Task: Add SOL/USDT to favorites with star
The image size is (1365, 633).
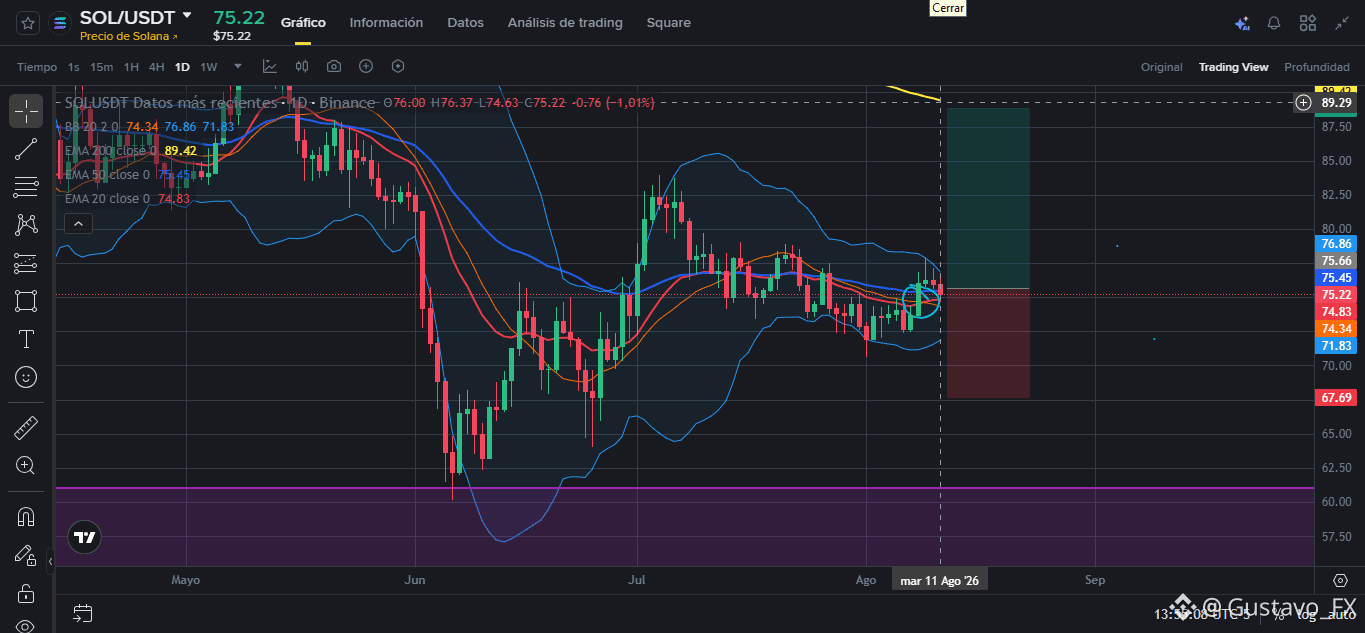Action: (28, 23)
